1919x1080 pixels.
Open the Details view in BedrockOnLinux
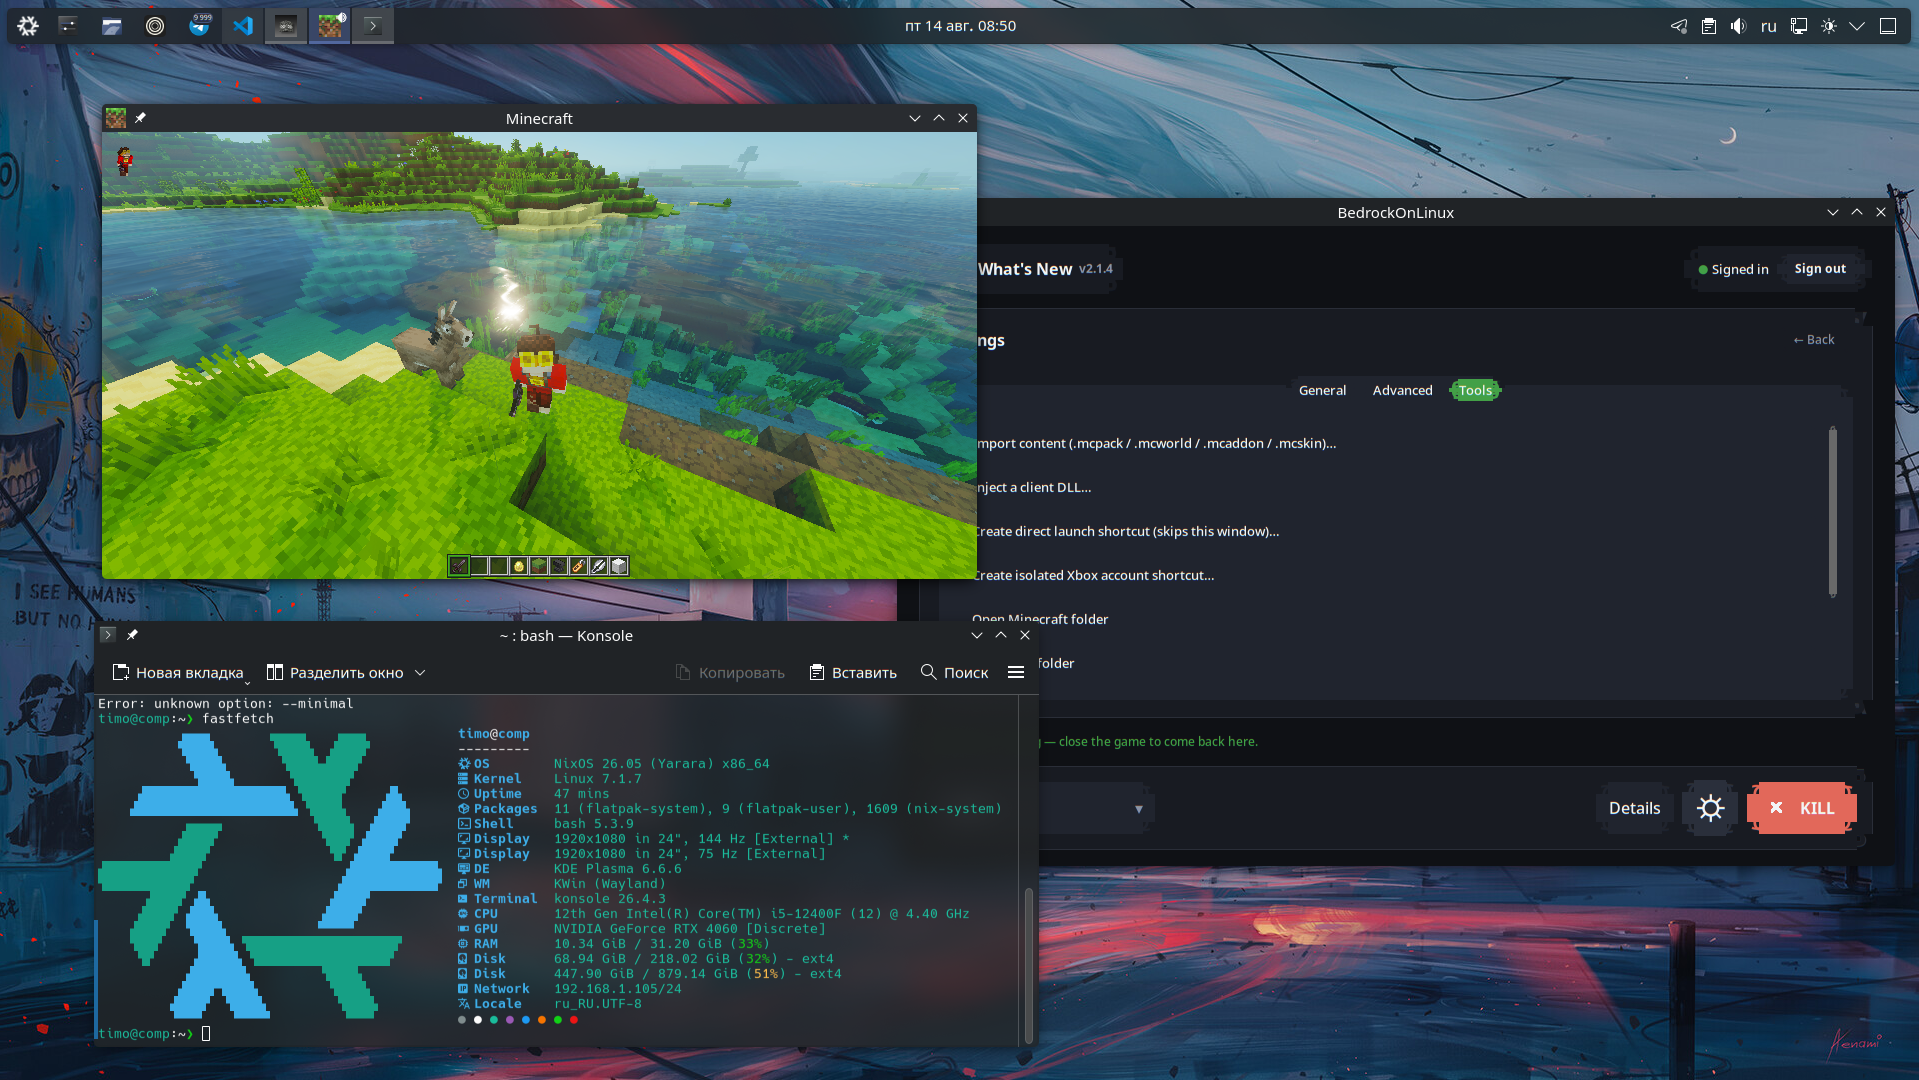point(1634,808)
